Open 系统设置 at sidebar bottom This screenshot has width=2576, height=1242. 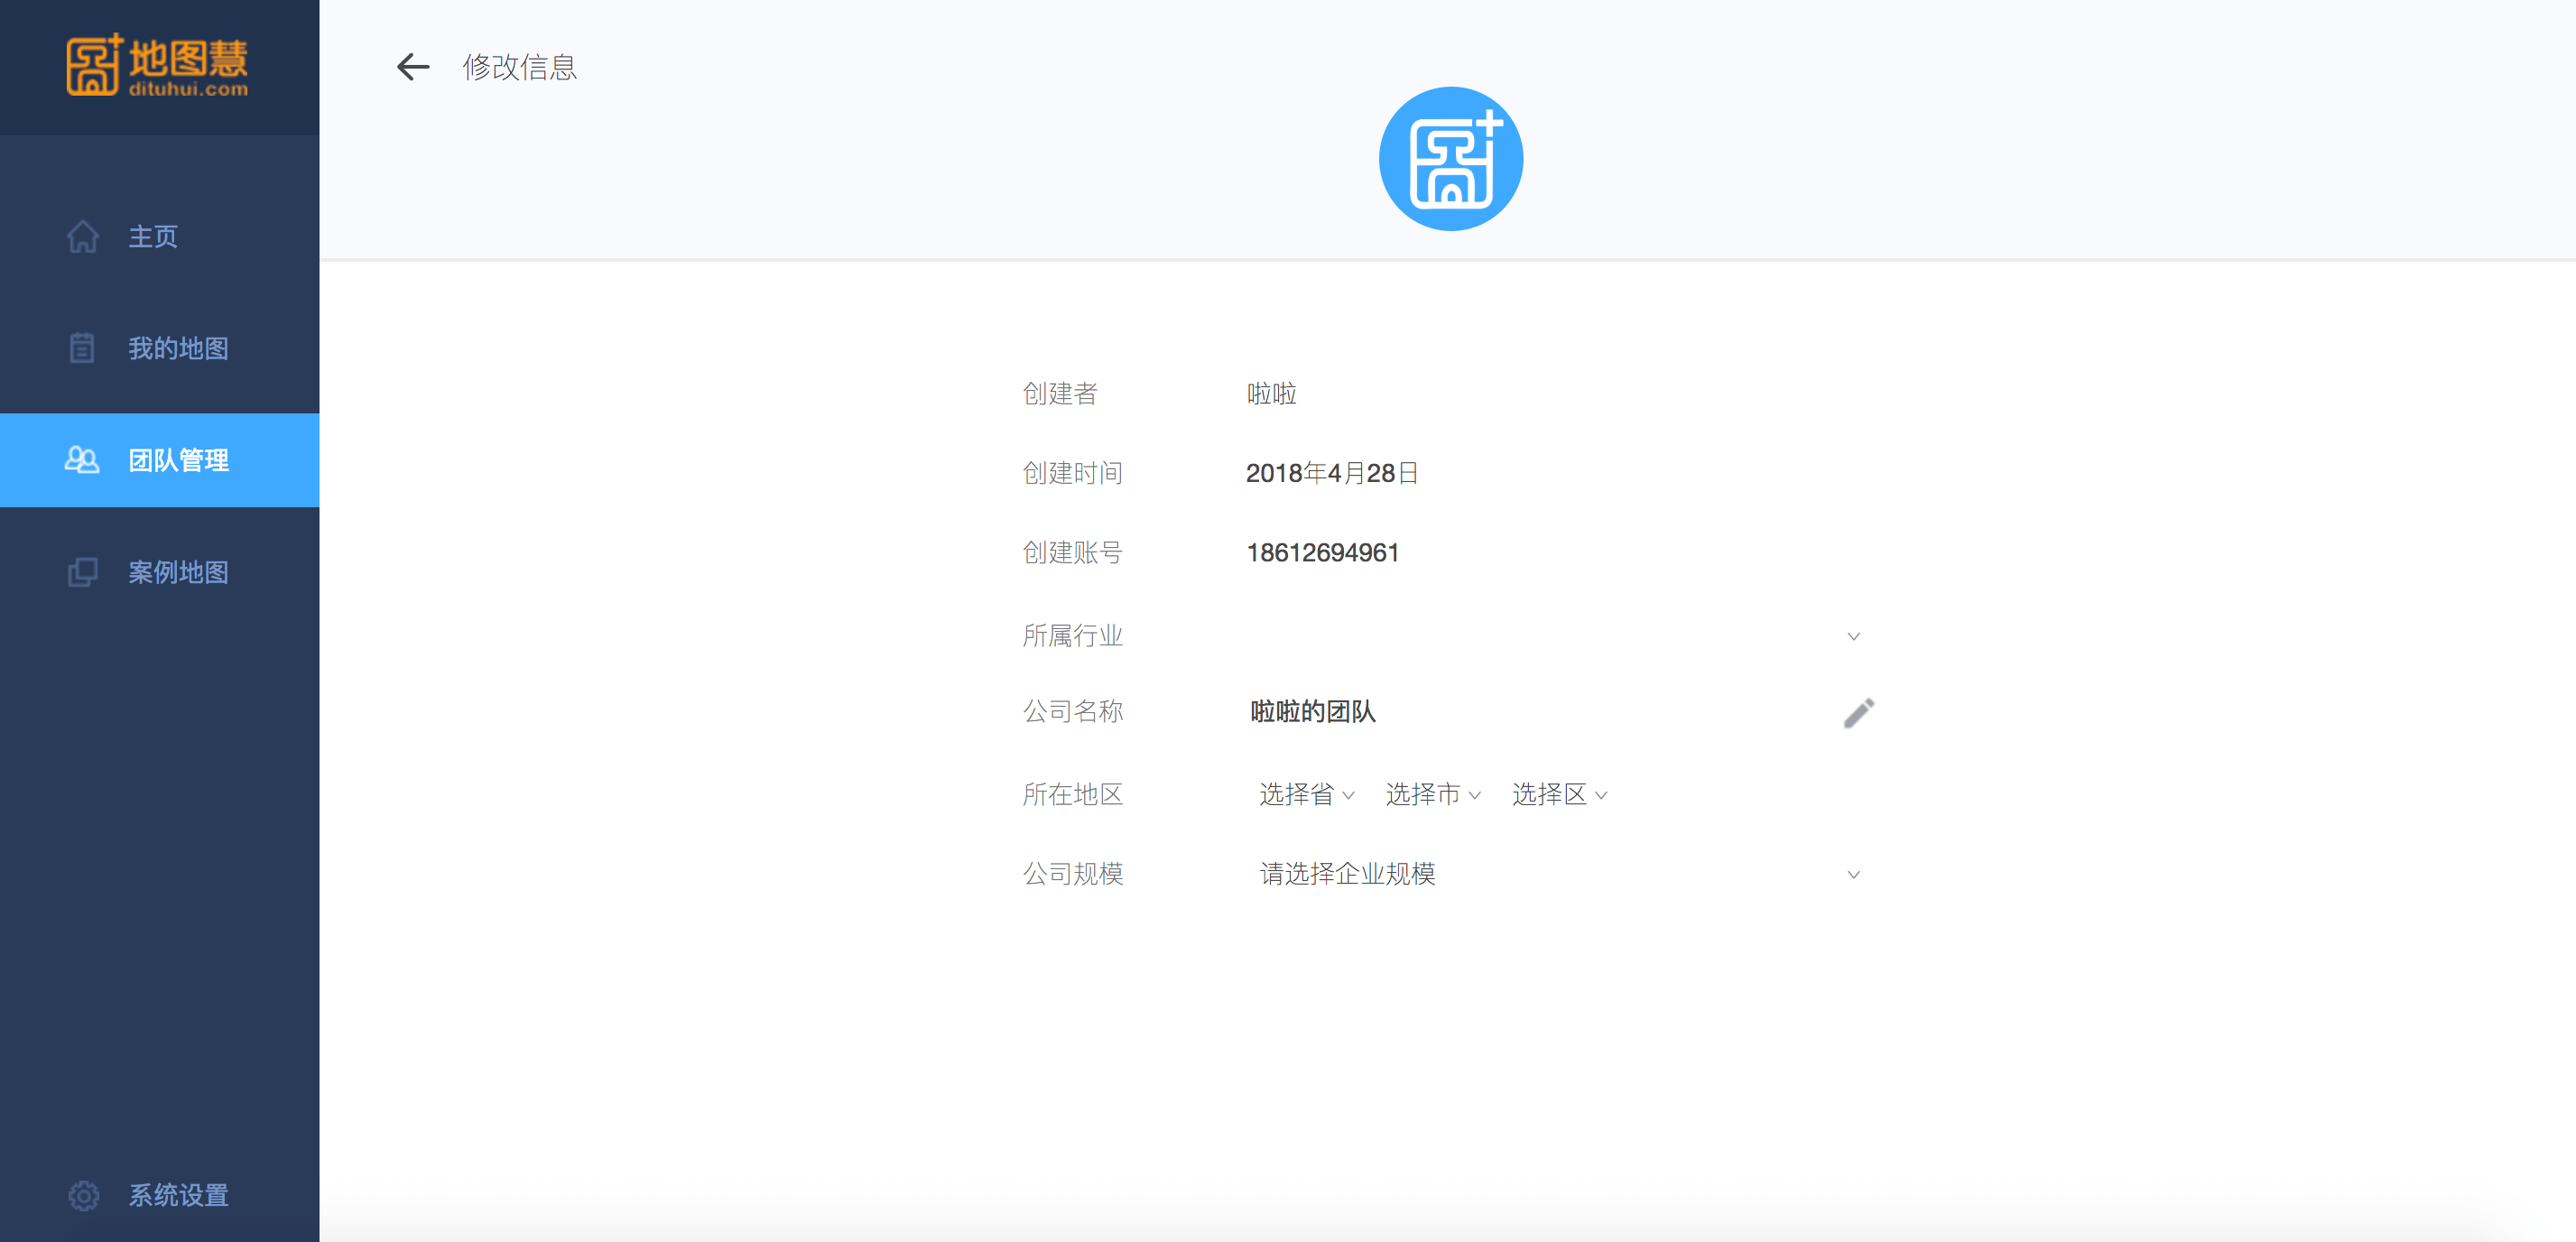pos(159,1195)
